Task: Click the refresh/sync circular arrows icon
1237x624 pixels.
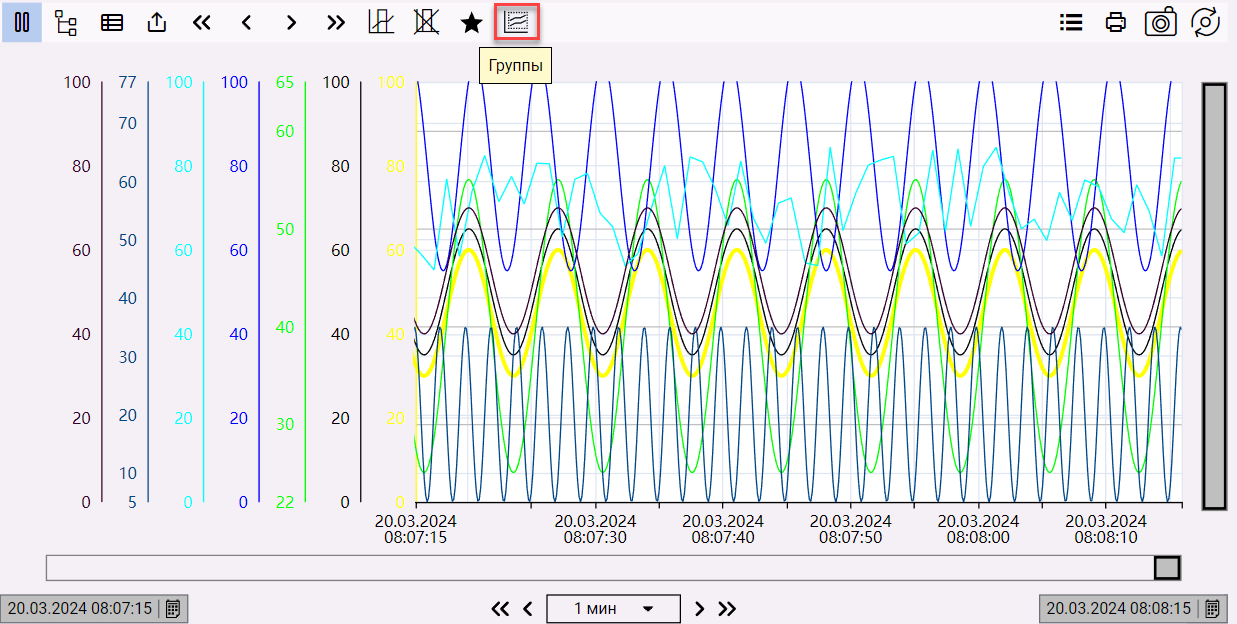Action: pyautogui.click(x=1205, y=22)
